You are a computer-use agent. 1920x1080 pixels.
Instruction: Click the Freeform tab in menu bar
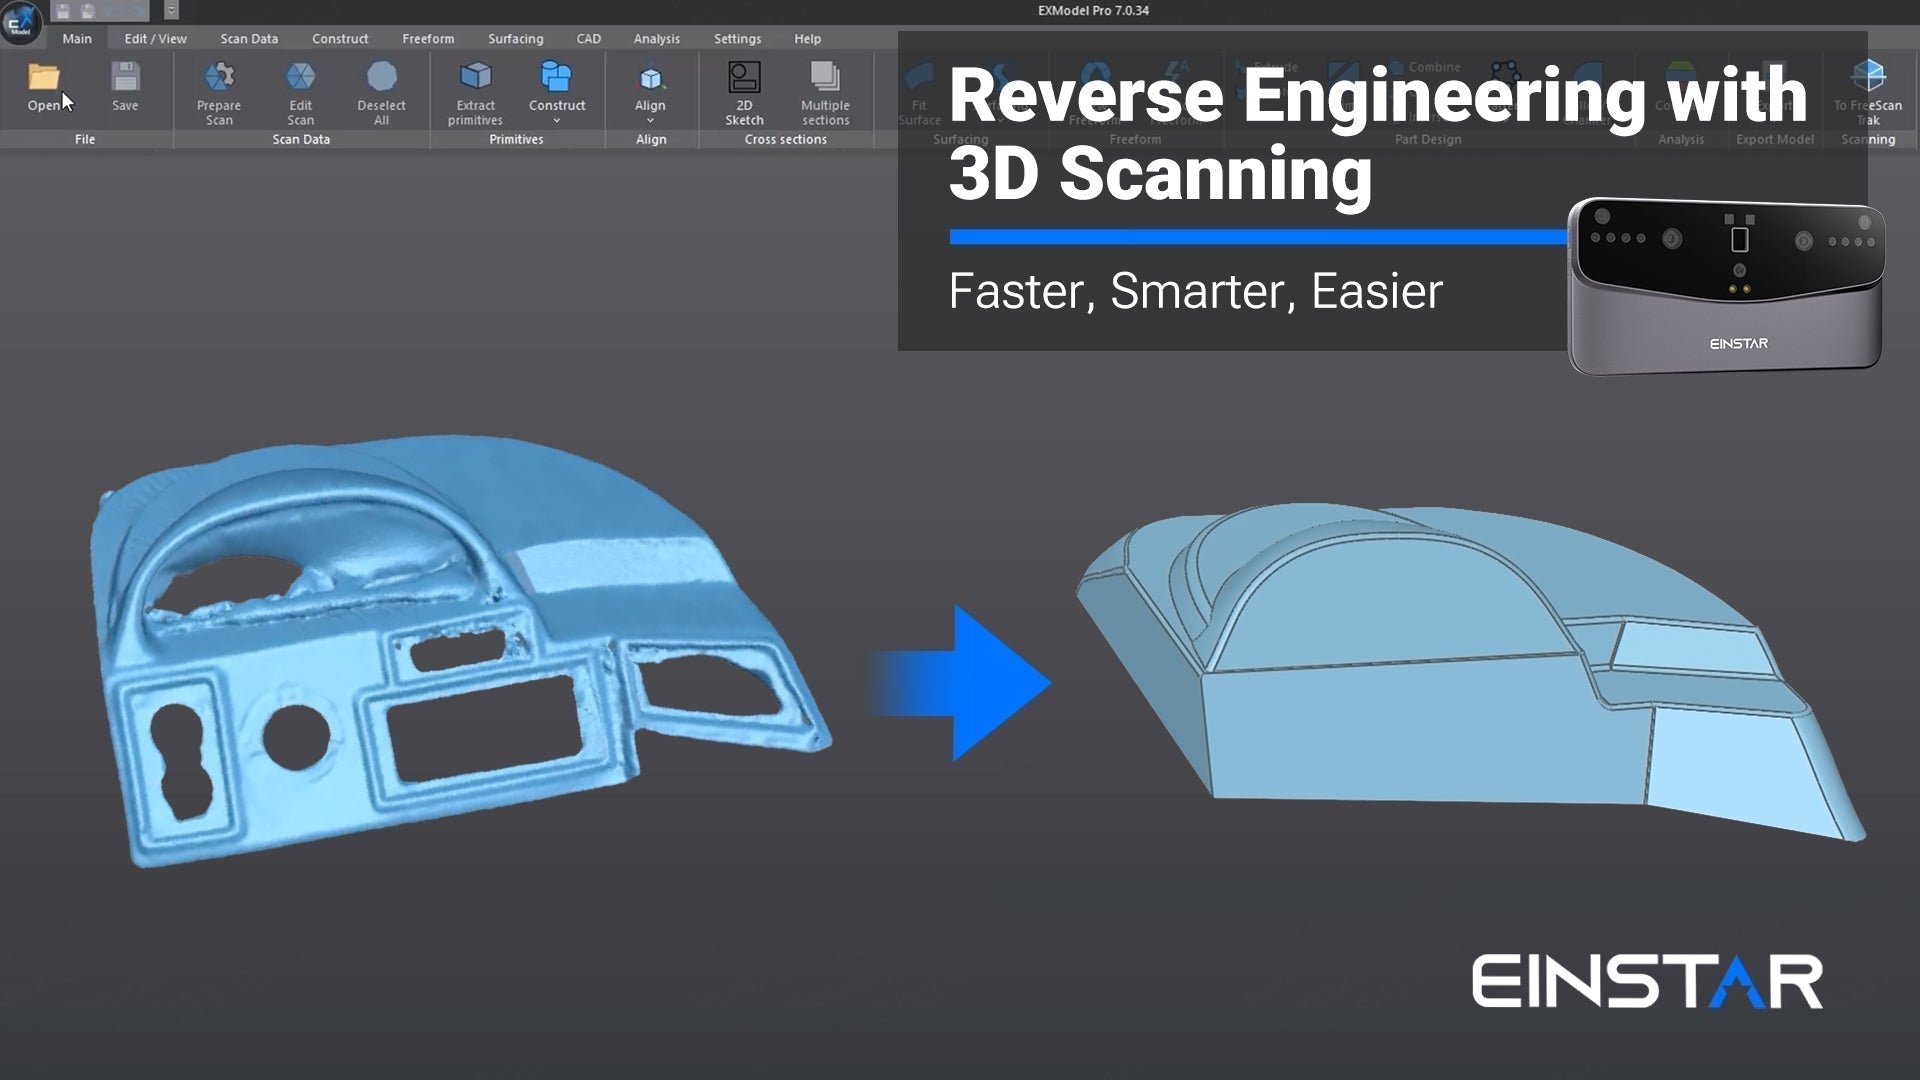[428, 38]
